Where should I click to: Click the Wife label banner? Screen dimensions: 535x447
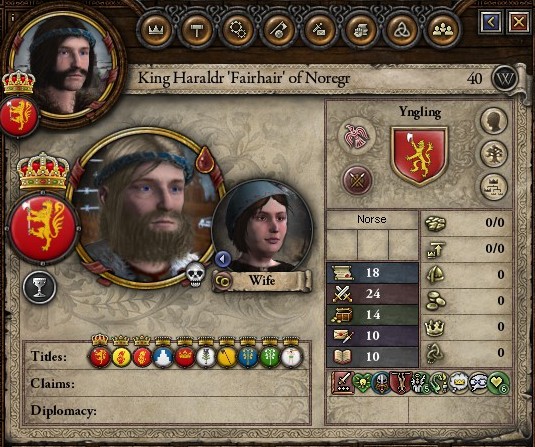coord(262,281)
